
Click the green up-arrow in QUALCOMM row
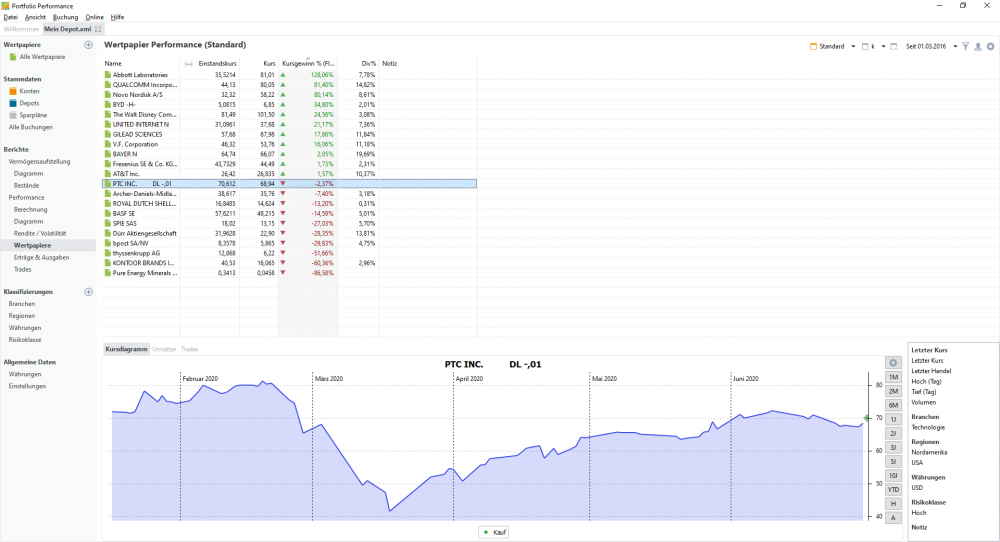[x=283, y=84]
